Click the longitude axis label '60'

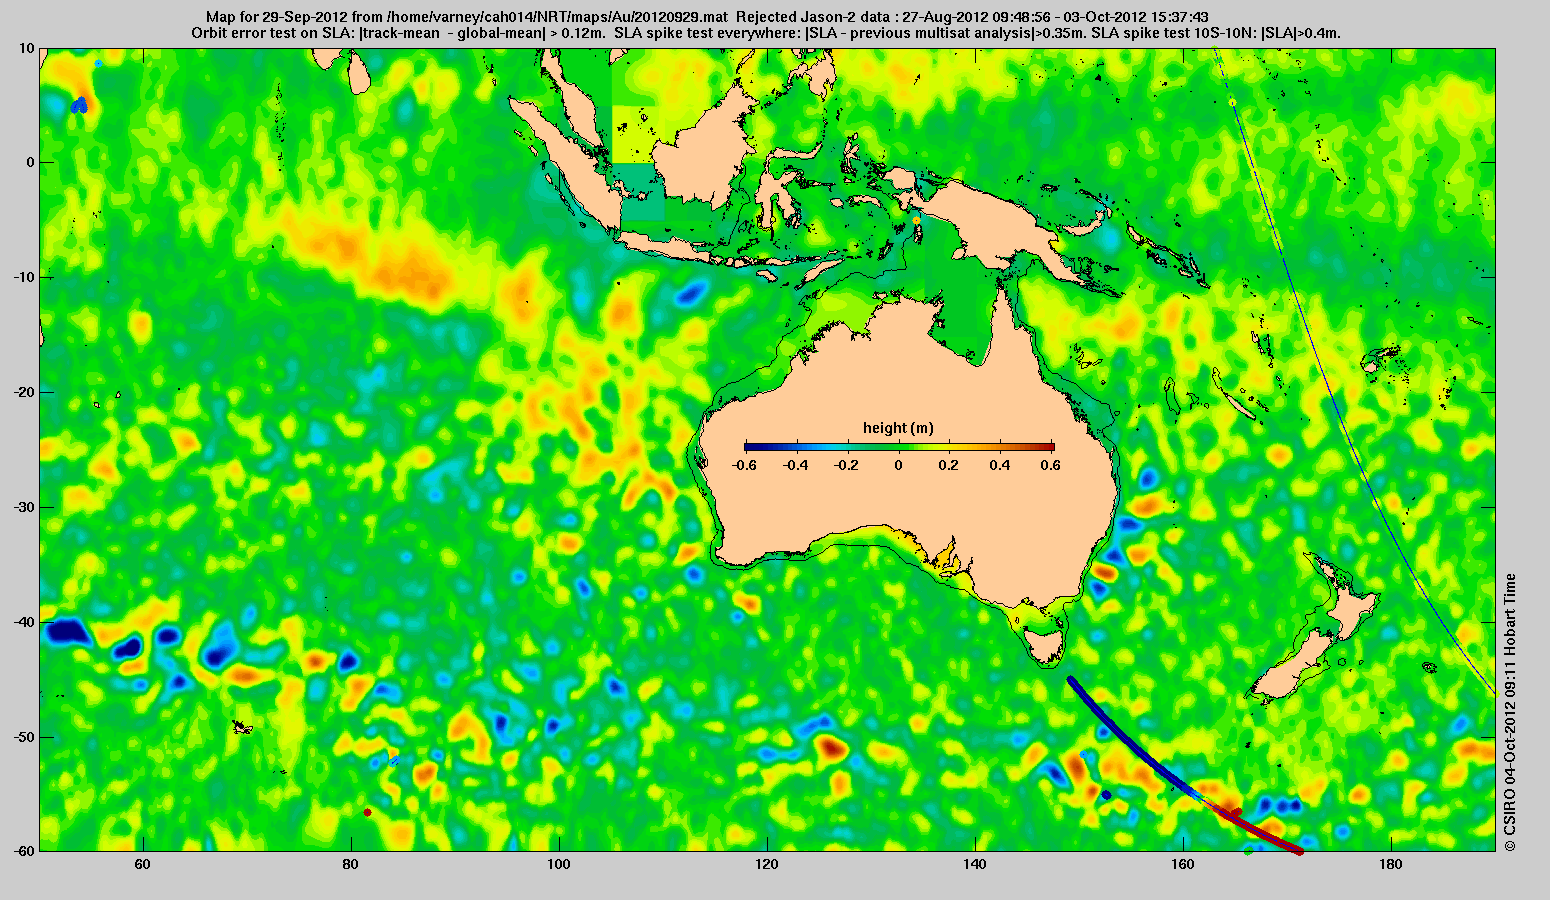pos(142,864)
